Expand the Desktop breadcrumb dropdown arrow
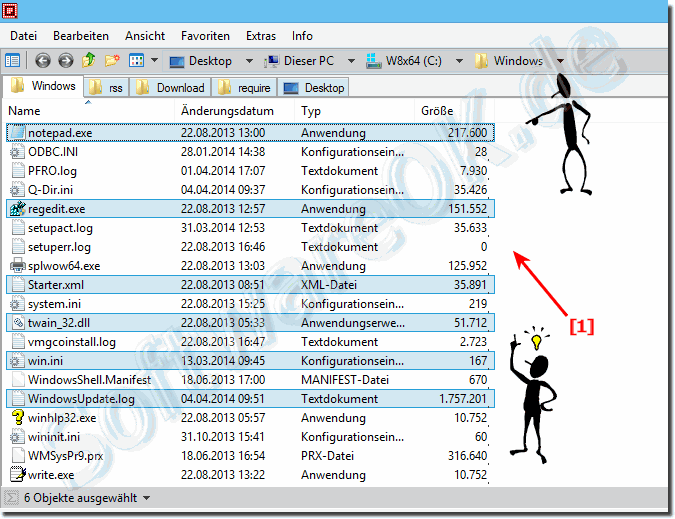 (249, 61)
